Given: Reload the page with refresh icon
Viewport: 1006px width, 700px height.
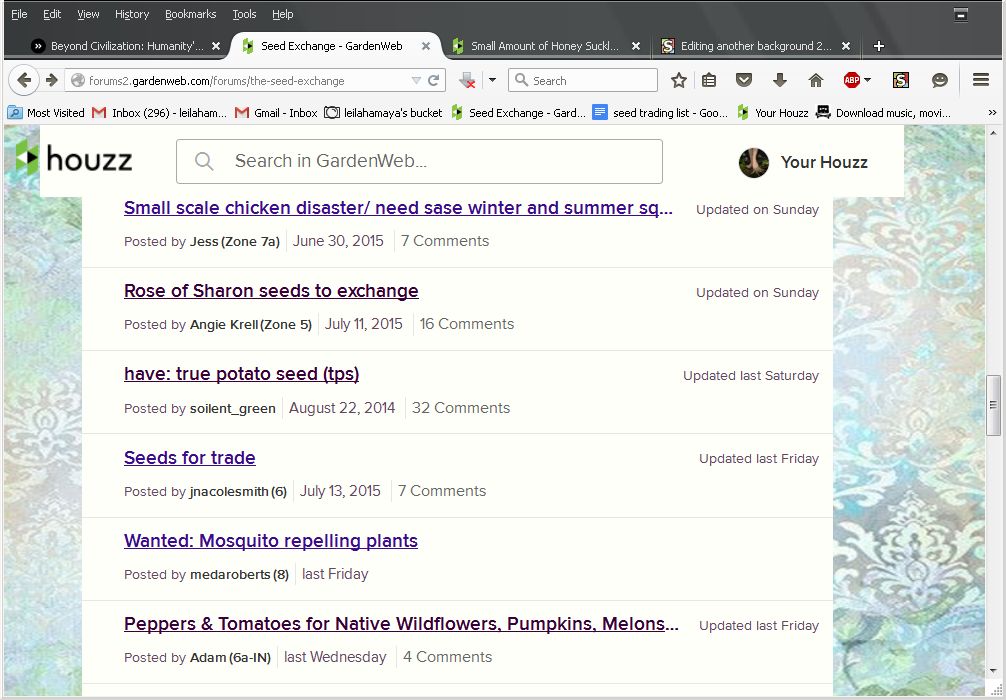Looking at the screenshot, I should point(434,80).
